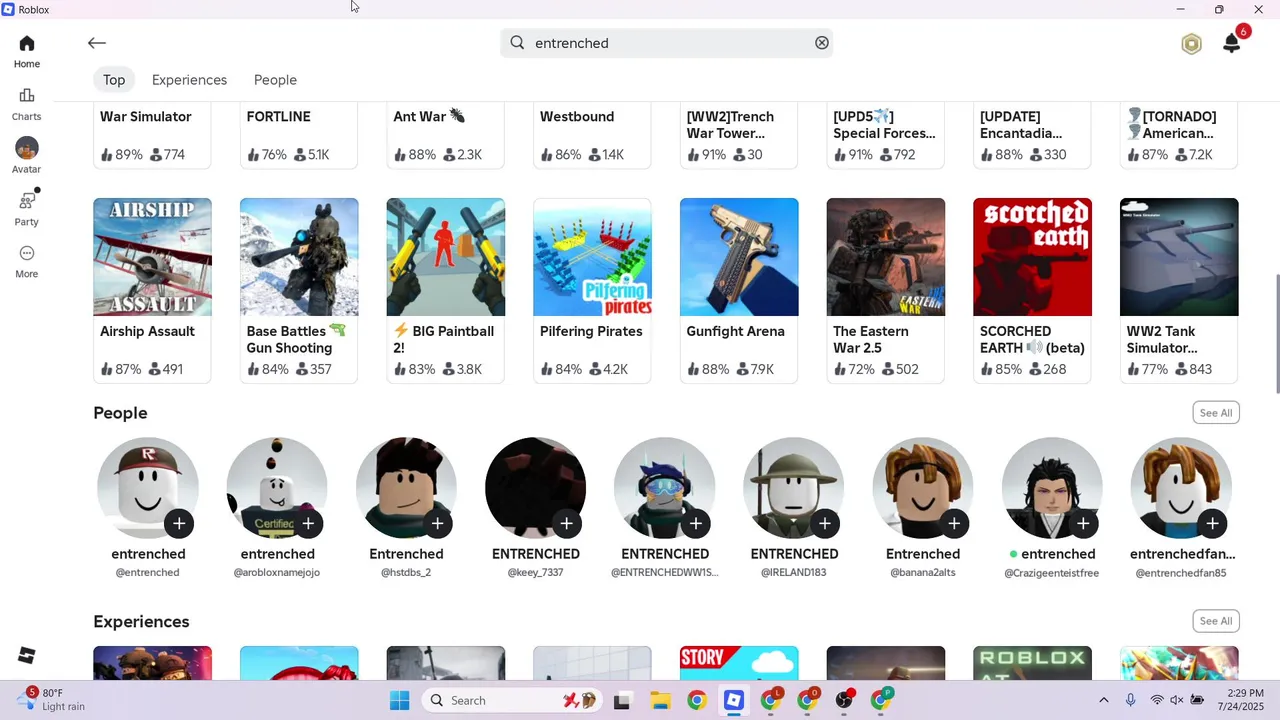Open Windows Start menu
Viewport: 1280px width, 720px height.
[399, 700]
